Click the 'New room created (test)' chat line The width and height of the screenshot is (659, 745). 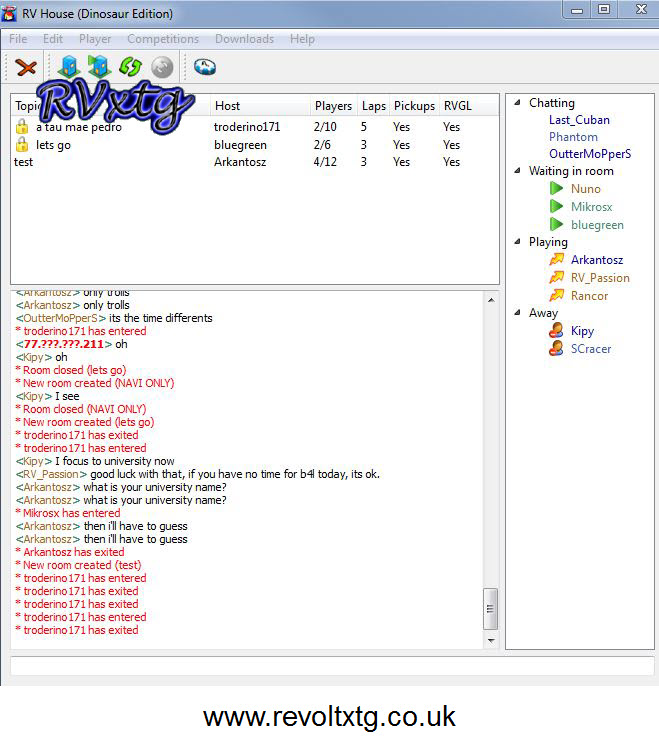(78, 565)
